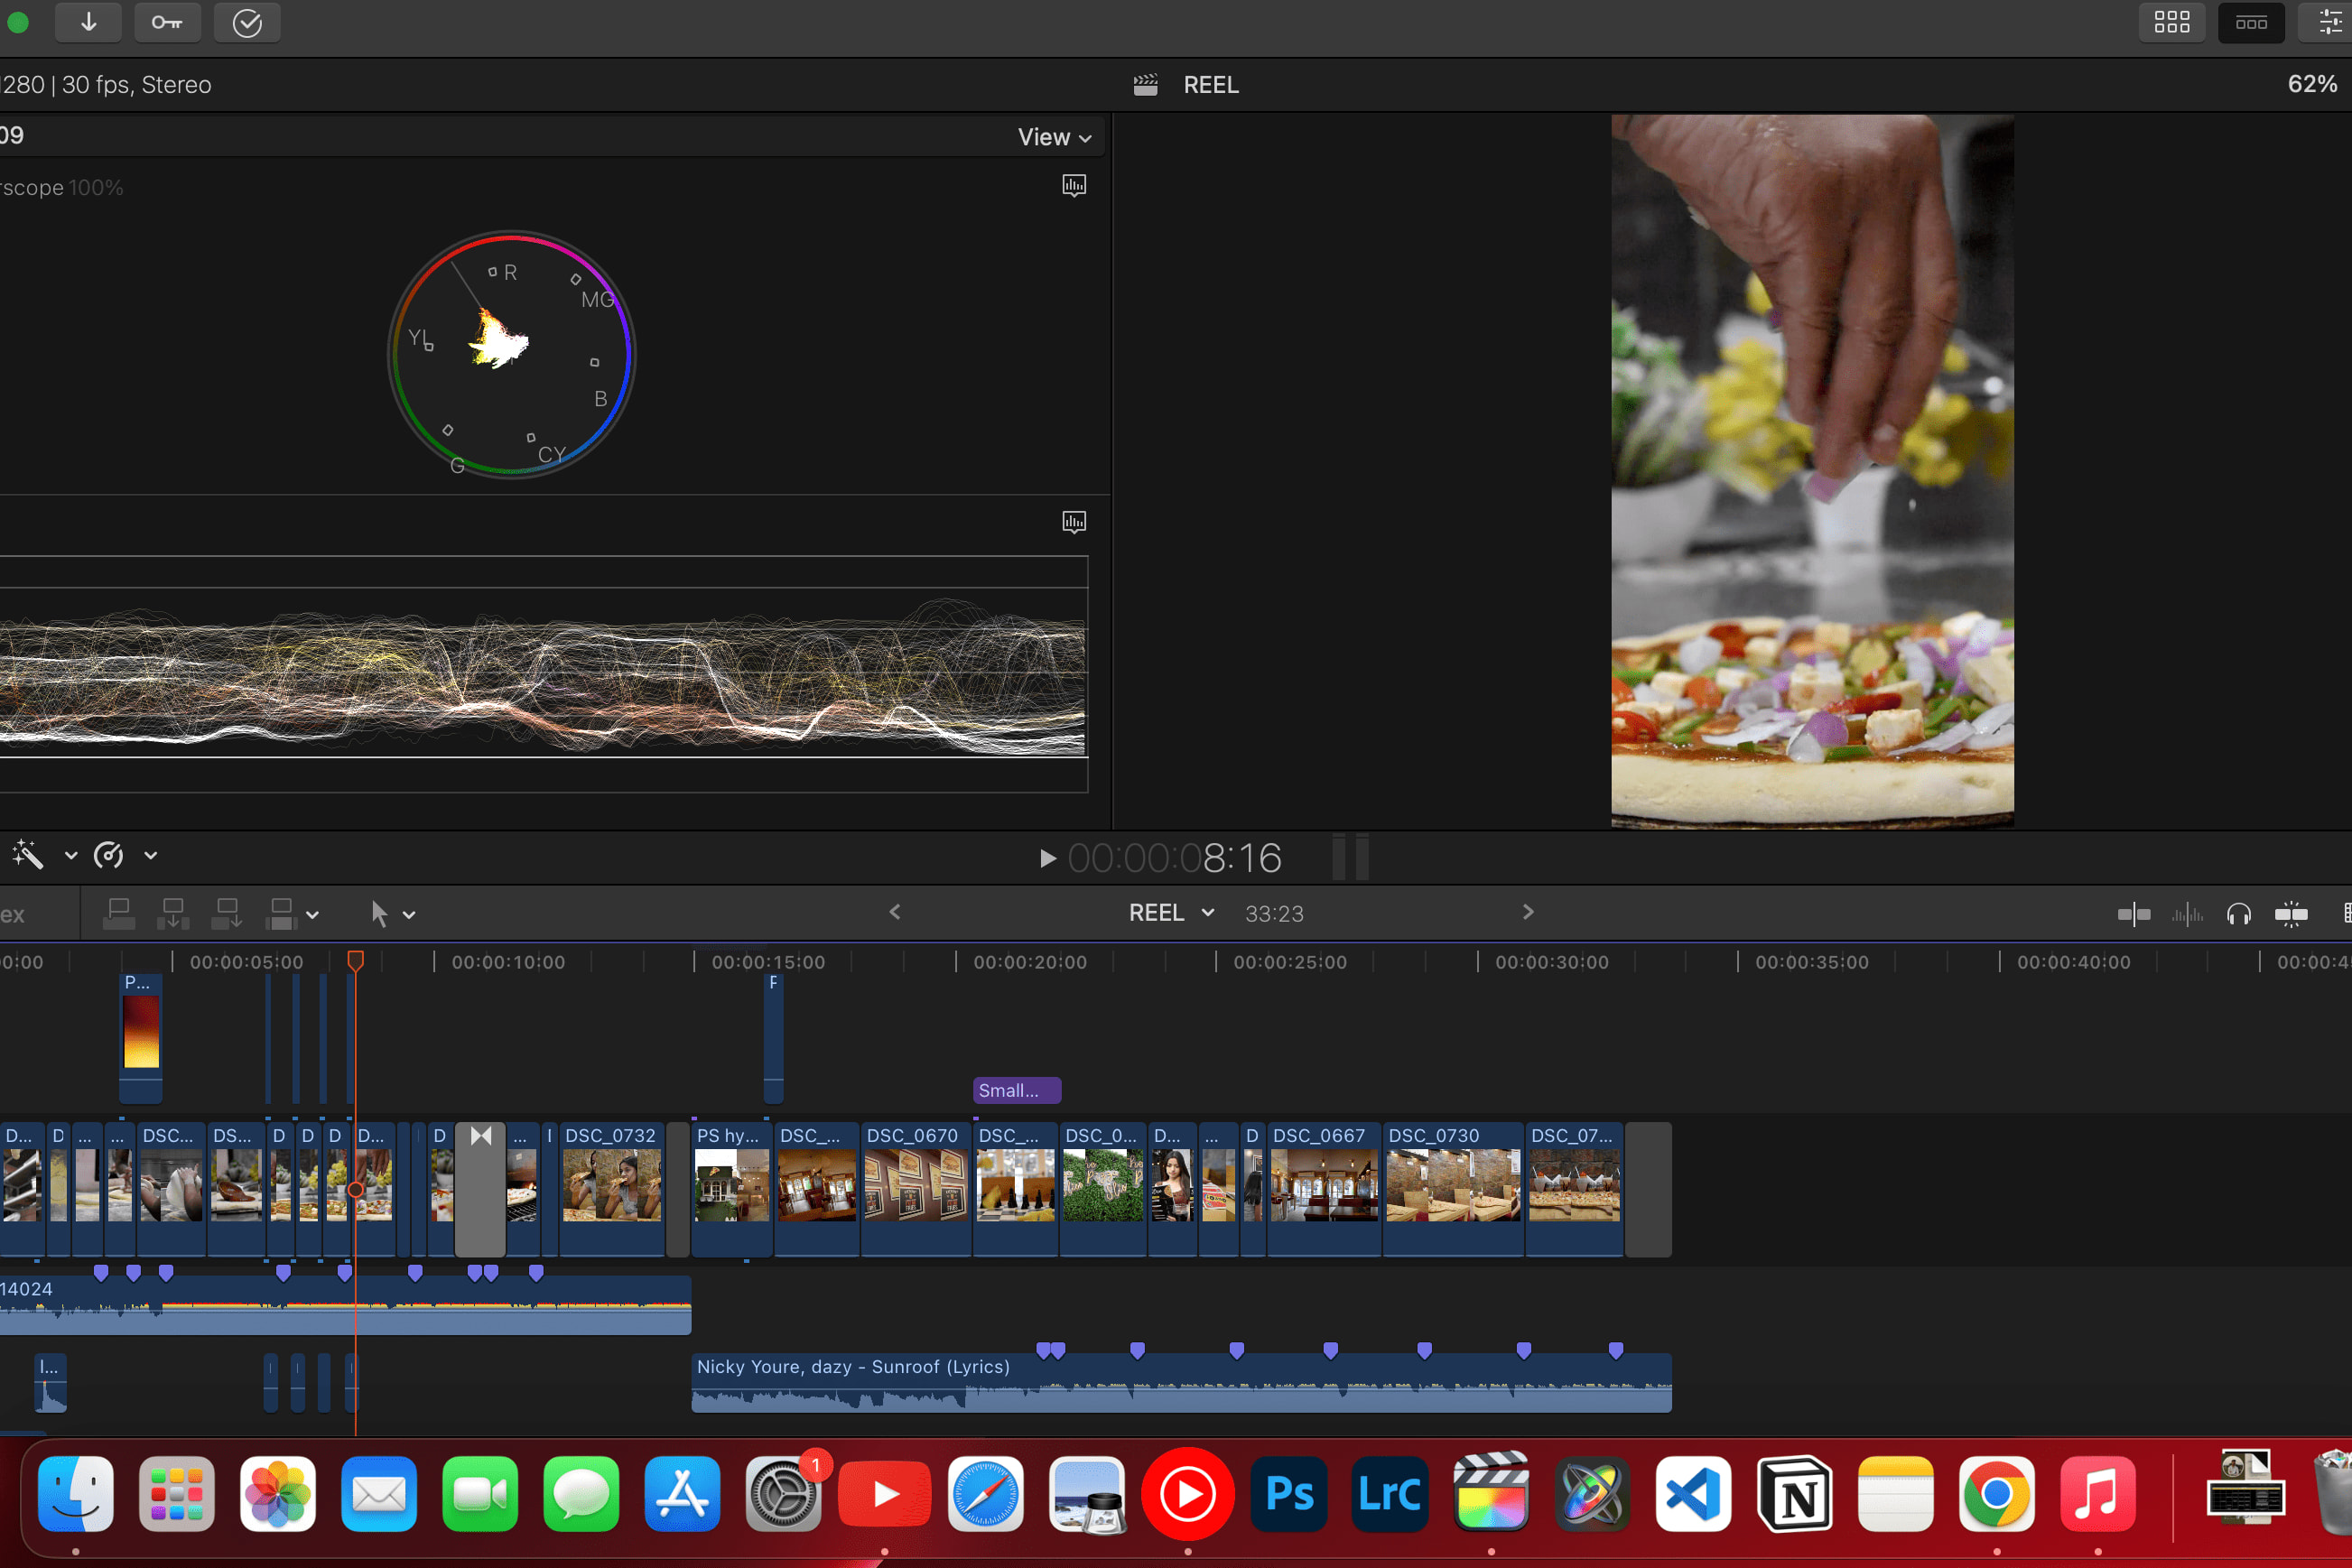Click the retiming speedometer icon
This screenshot has width=2352, height=1568.
click(x=108, y=855)
